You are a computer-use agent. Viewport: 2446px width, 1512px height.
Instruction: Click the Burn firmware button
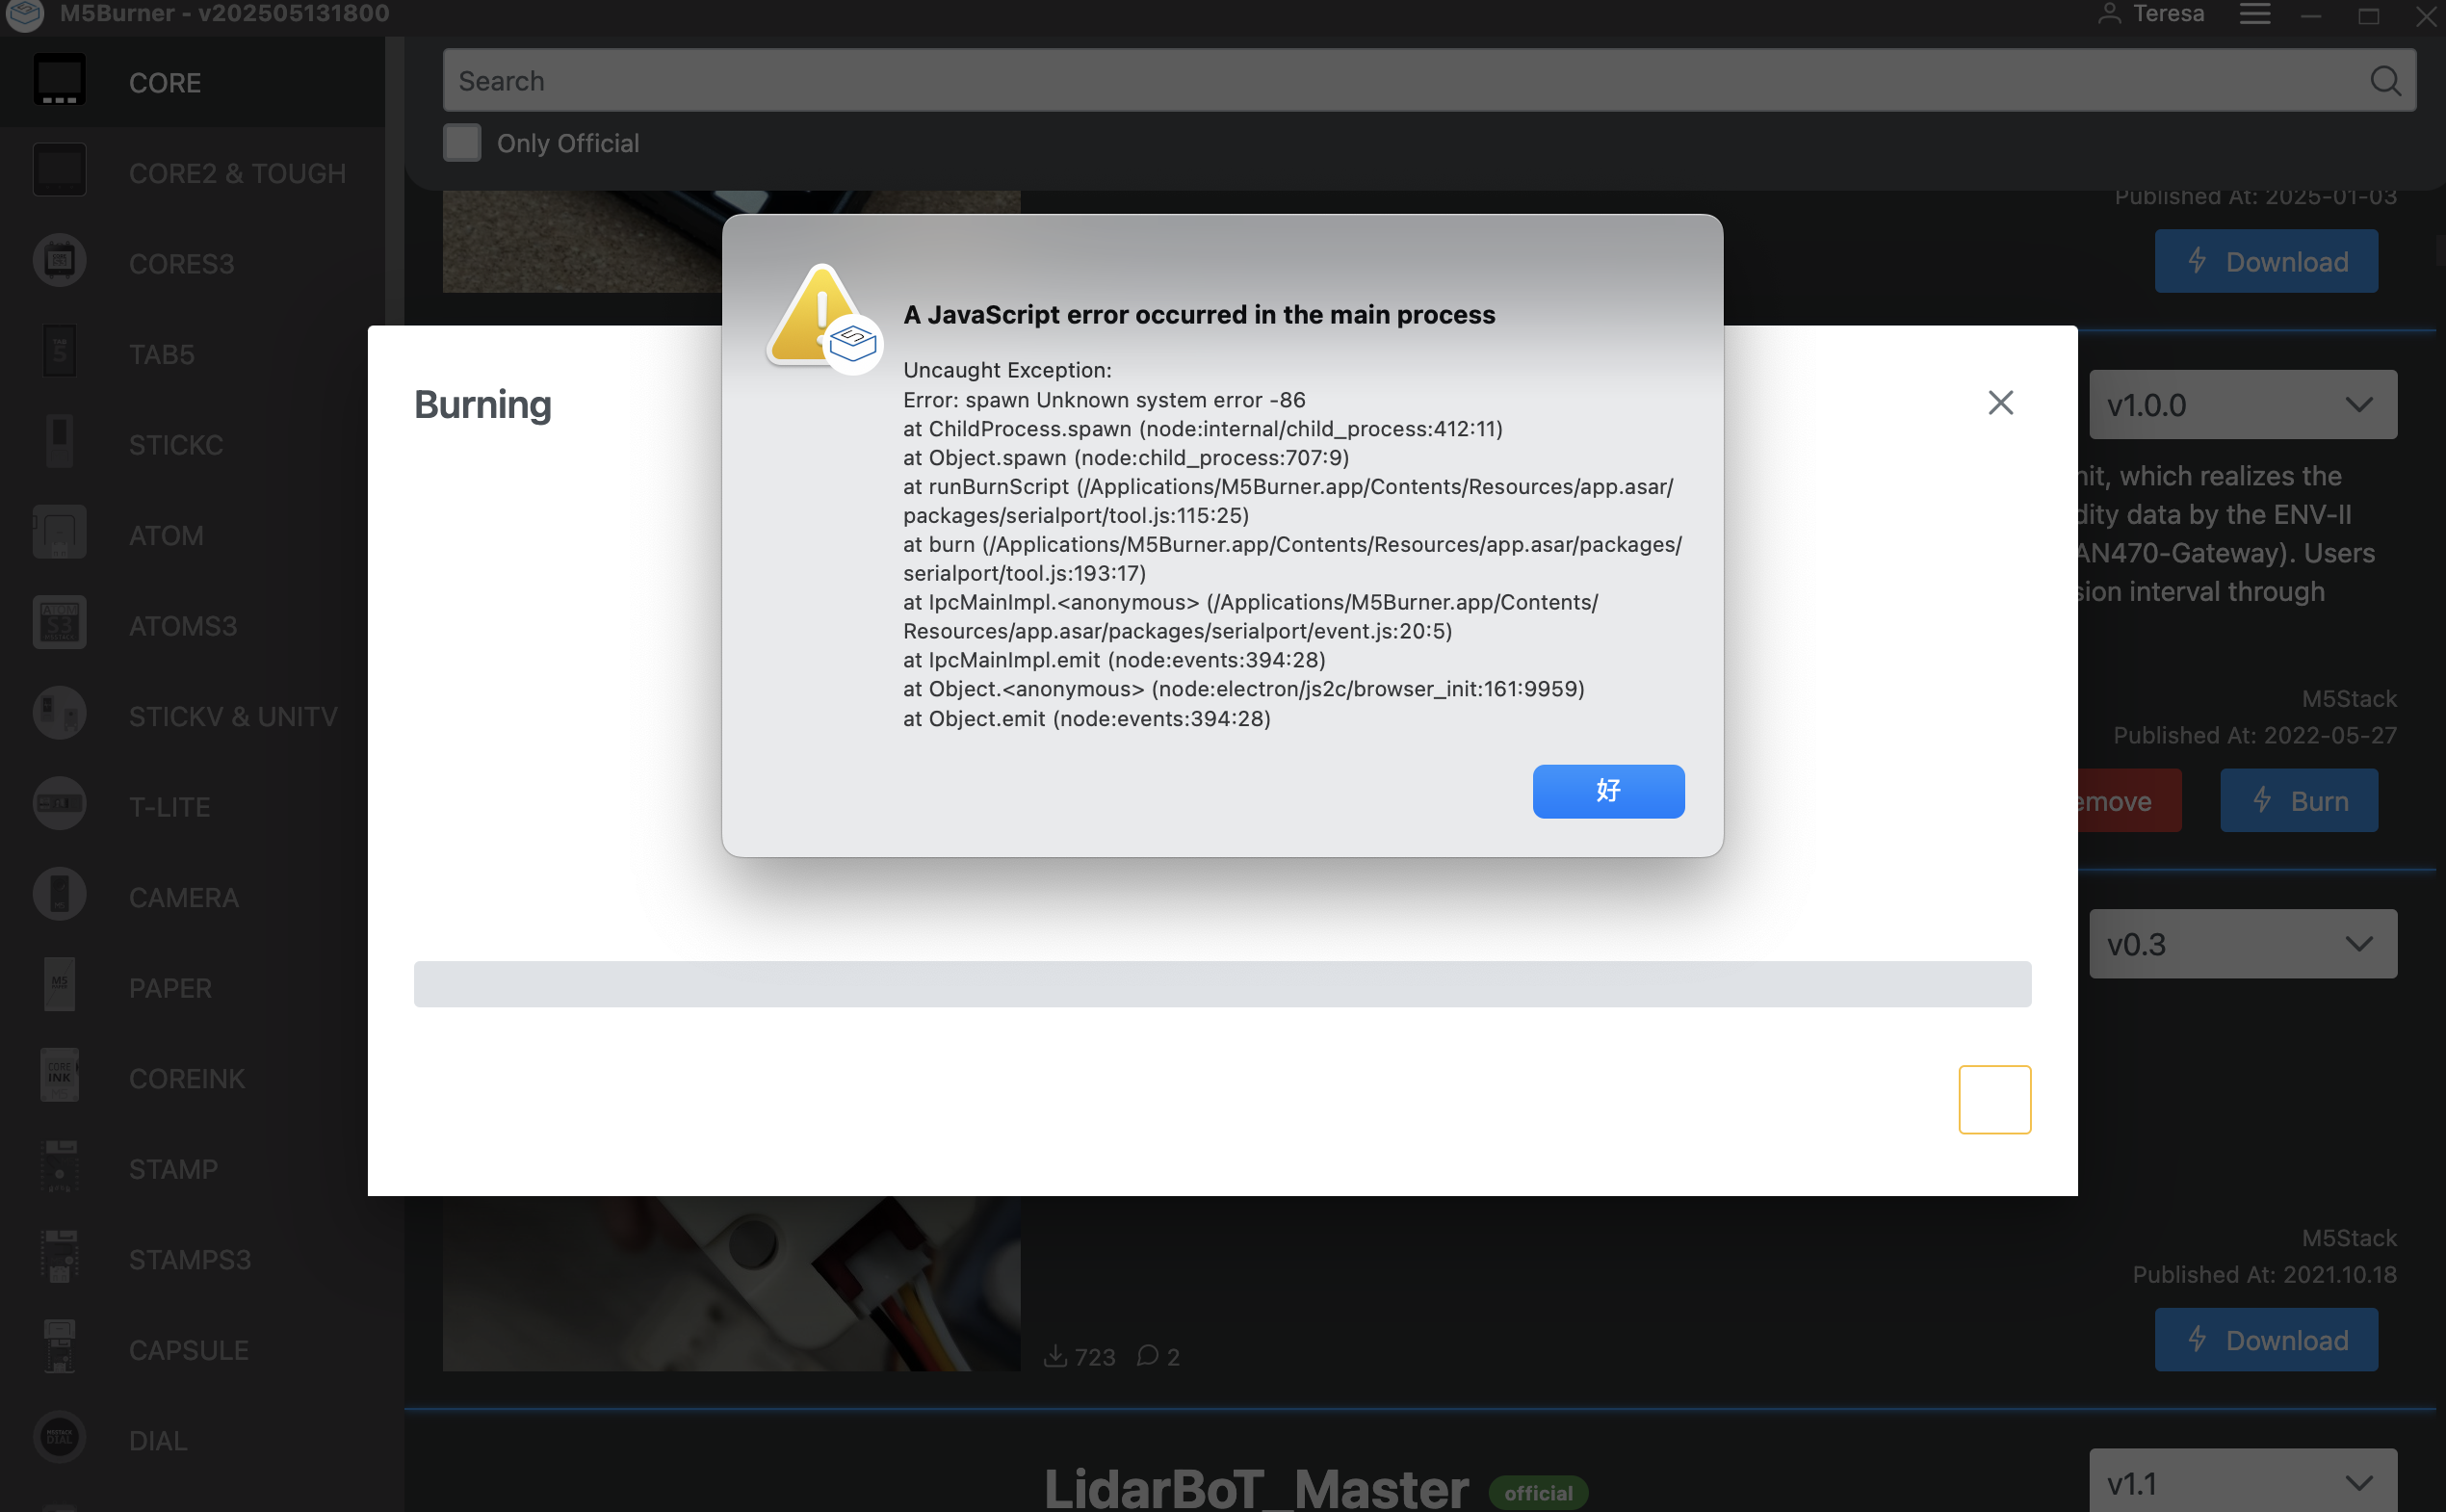click(x=2299, y=801)
